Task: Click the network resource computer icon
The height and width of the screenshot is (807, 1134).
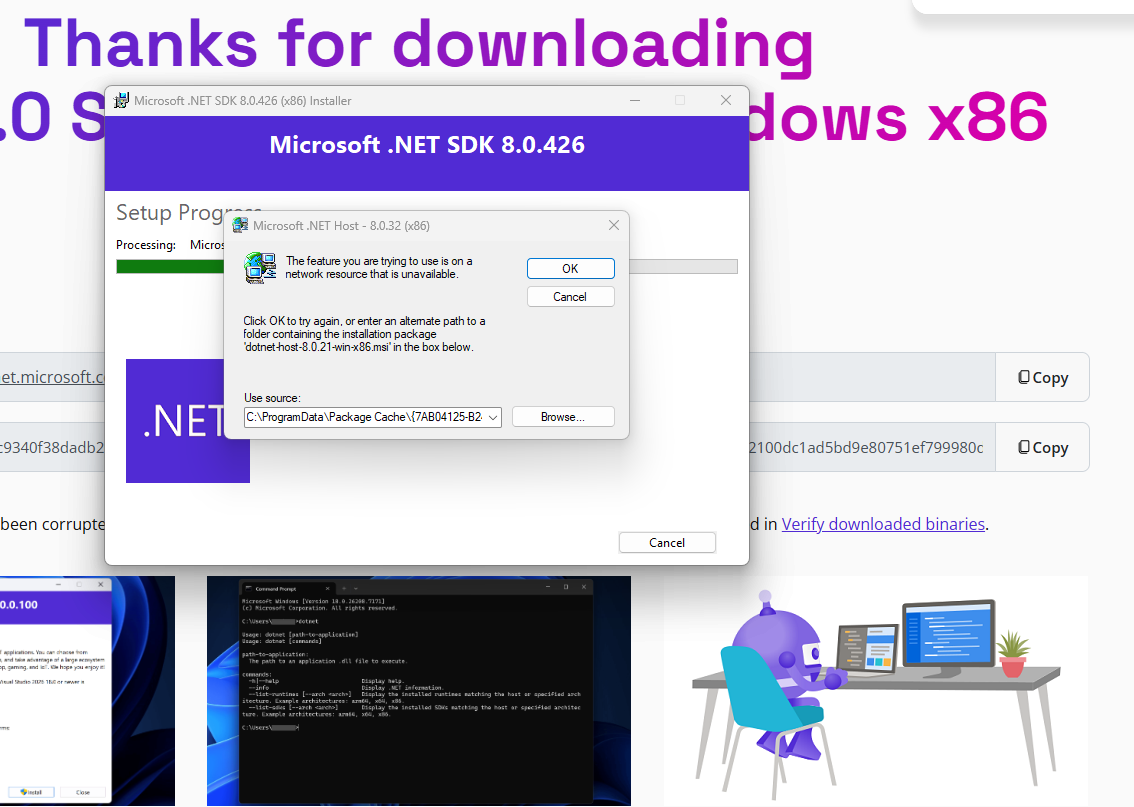Action: [x=260, y=268]
